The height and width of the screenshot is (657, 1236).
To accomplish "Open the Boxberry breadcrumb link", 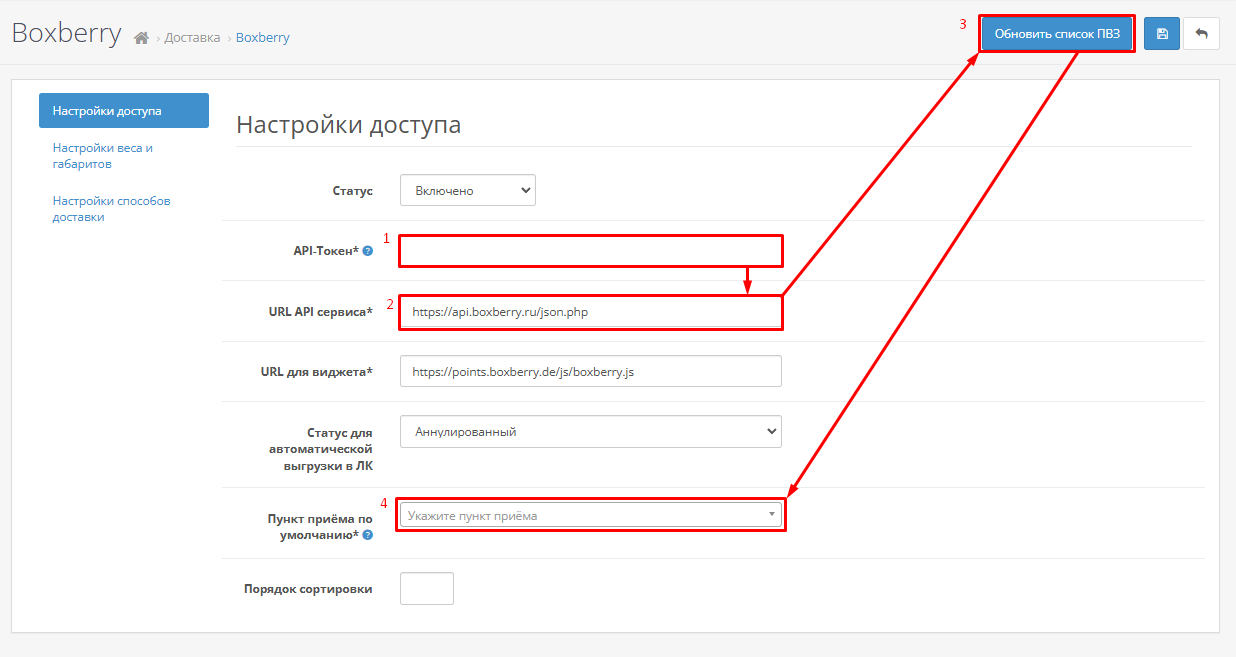I will pyautogui.click(x=263, y=38).
